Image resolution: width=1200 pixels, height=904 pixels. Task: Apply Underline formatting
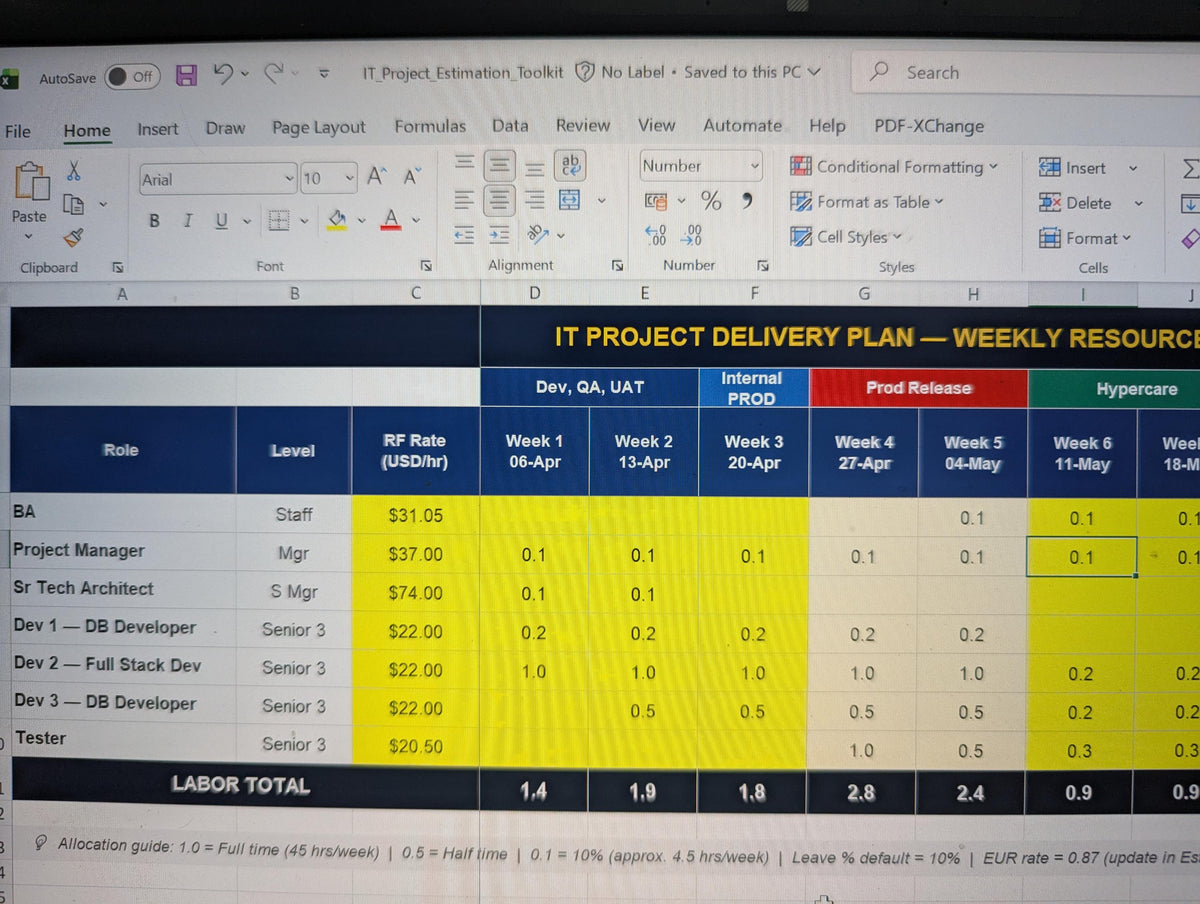click(220, 220)
